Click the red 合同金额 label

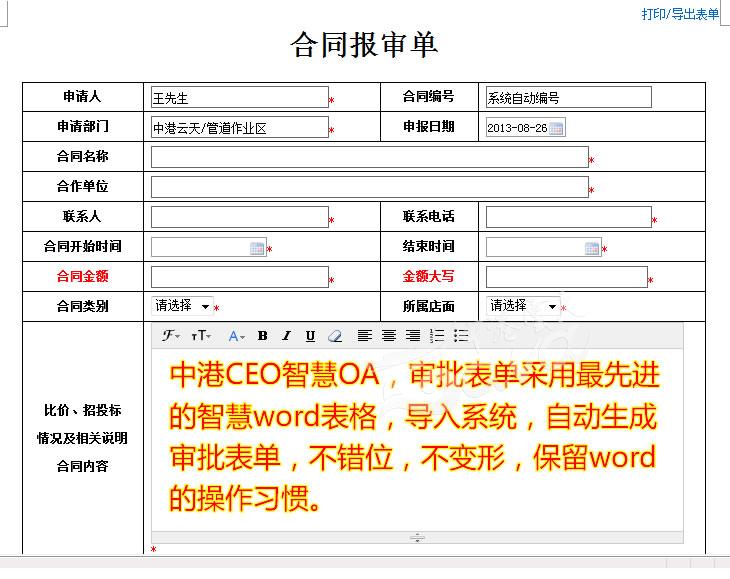82,276
